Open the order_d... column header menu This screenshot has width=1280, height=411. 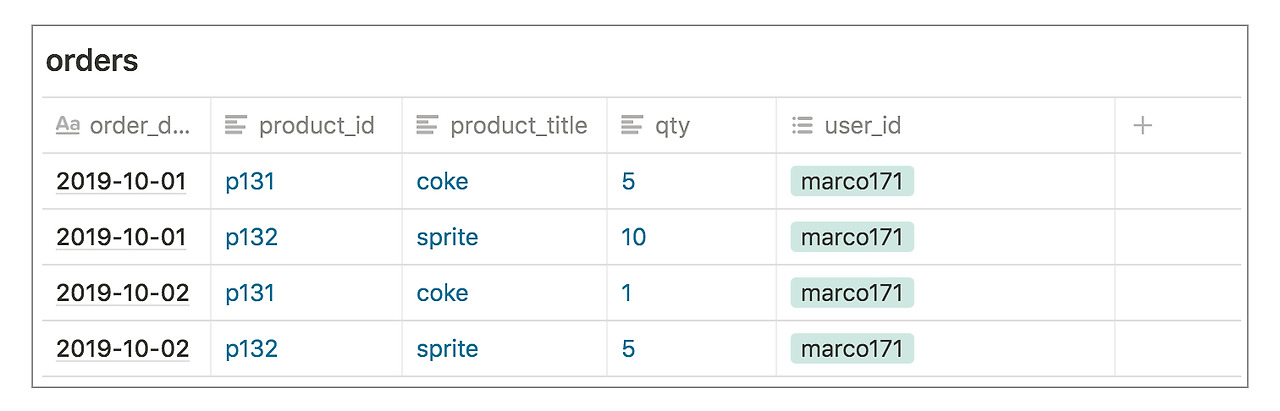[x=139, y=126]
